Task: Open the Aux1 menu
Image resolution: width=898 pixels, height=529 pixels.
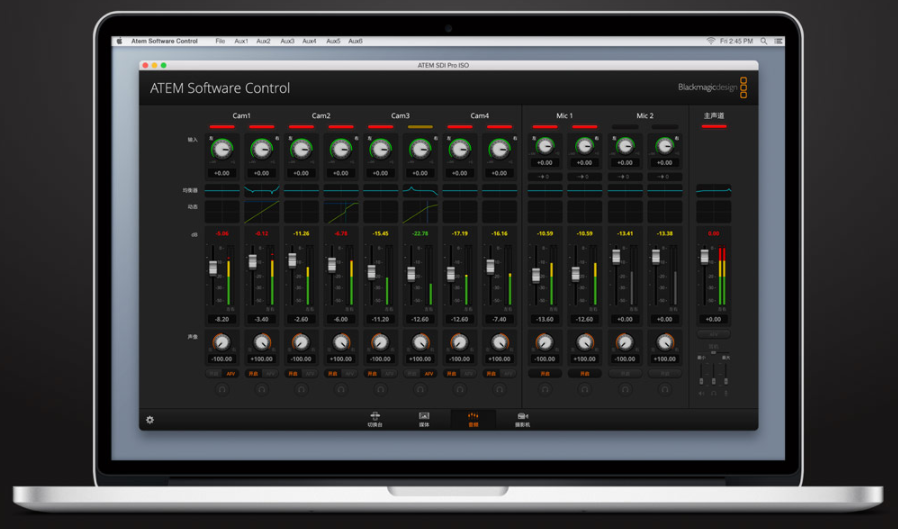Action: tap(241, 41)
